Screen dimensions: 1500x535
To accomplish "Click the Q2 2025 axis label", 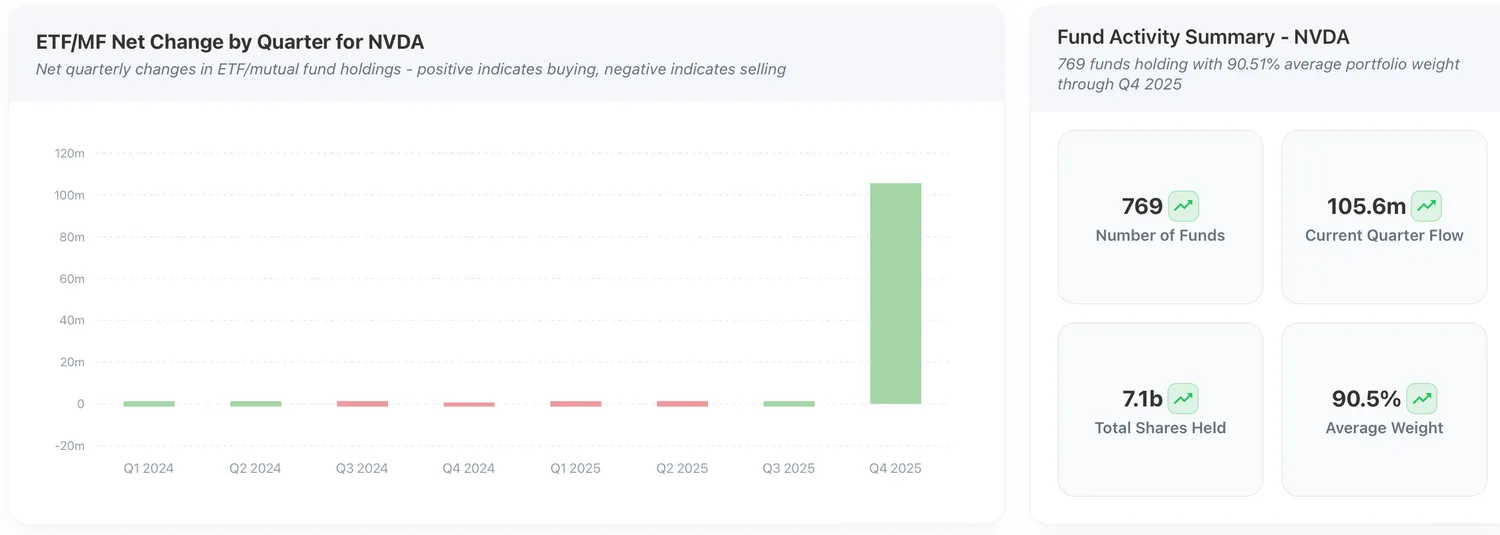I will (682, 468).
